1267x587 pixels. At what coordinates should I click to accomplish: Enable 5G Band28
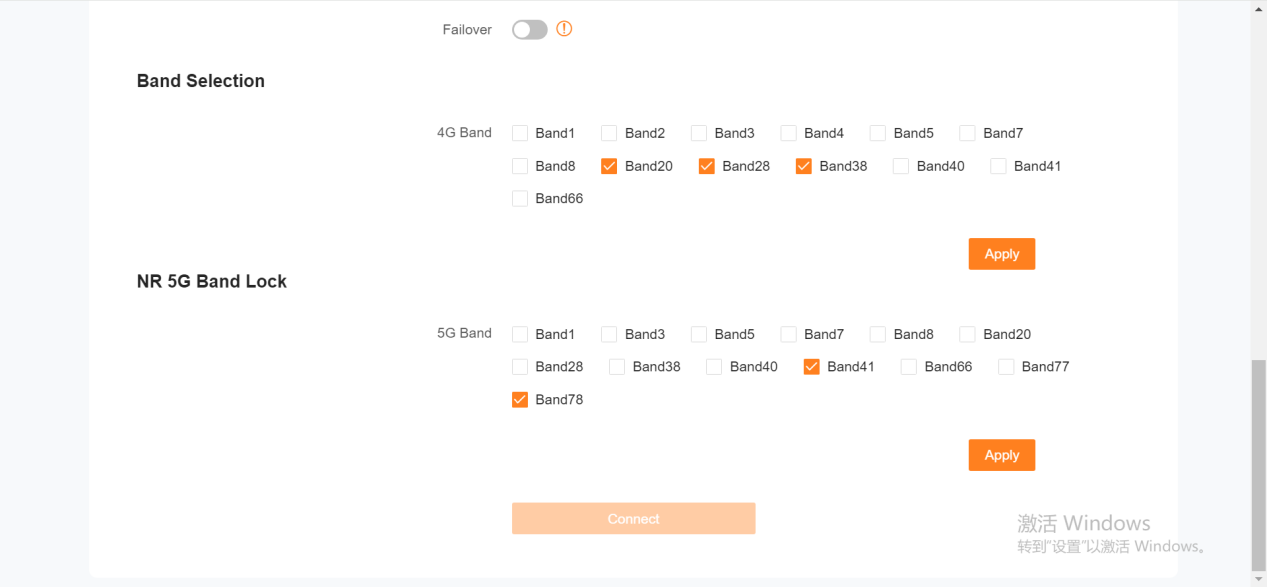pyautogui.click(x=520, y=367)
